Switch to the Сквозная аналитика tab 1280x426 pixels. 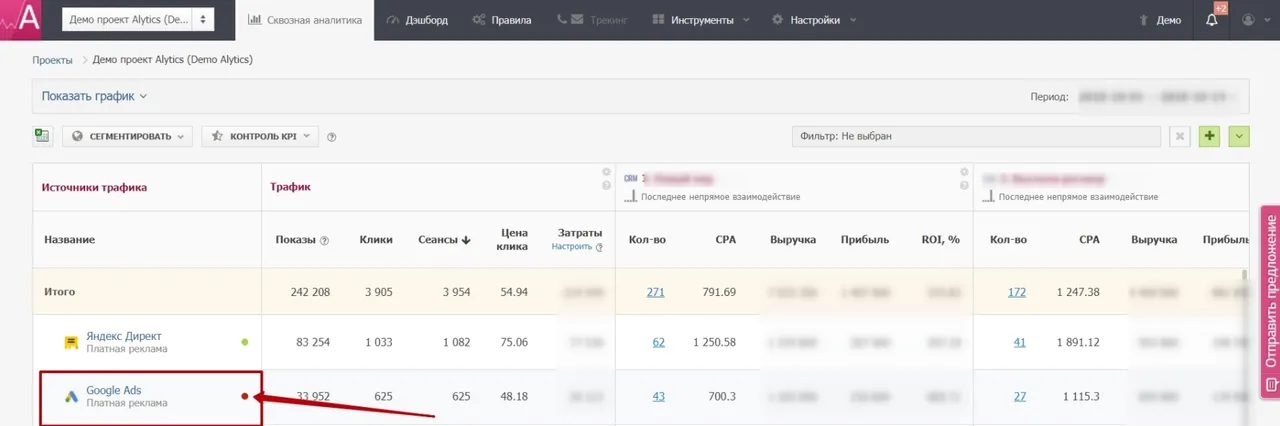(x=305, y=20)
